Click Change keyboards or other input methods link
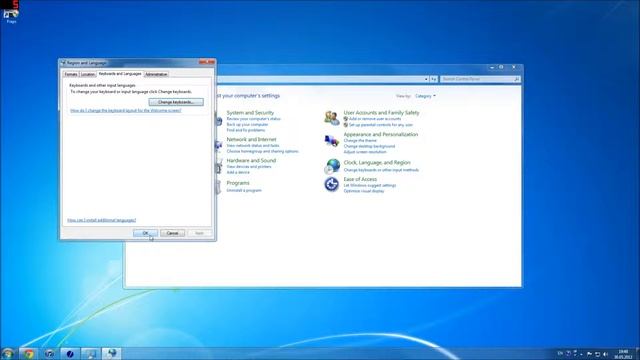 pos(381,170)
